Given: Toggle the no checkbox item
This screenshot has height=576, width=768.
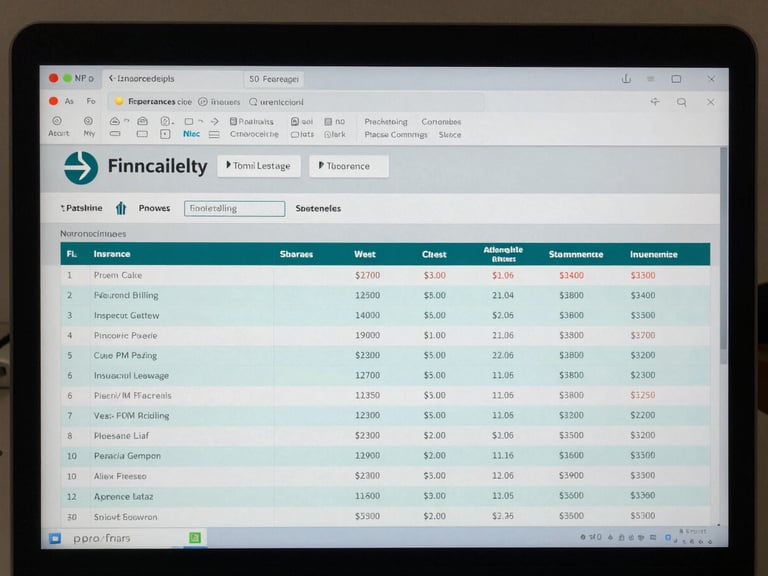Looking at the screenshot, I should coord(335,121).
